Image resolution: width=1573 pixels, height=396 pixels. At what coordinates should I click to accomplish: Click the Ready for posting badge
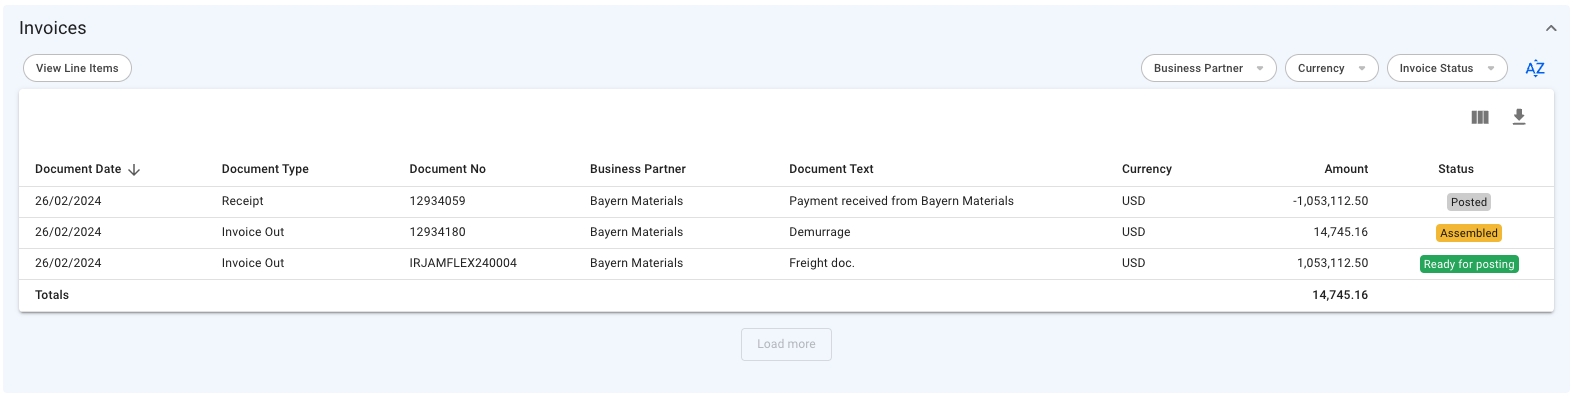(x=1469, y=264)
